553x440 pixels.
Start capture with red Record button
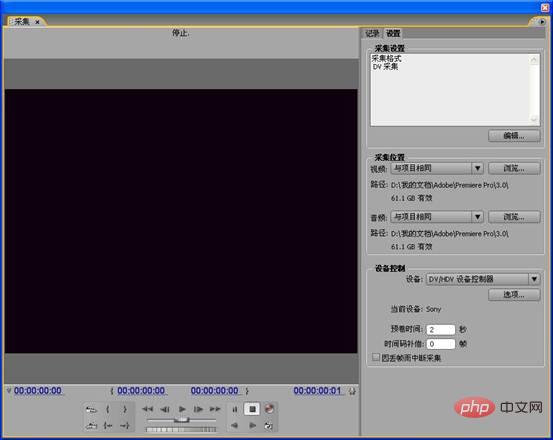[269, 409]
